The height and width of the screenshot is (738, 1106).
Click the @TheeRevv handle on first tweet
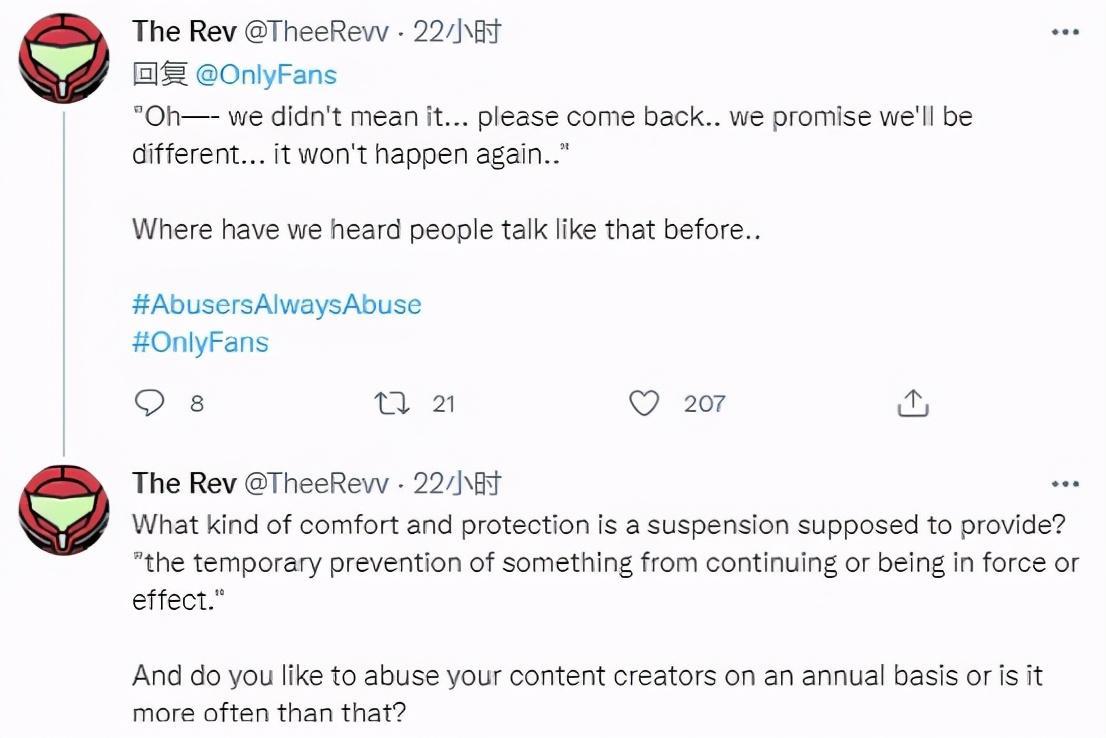(316, 32)
